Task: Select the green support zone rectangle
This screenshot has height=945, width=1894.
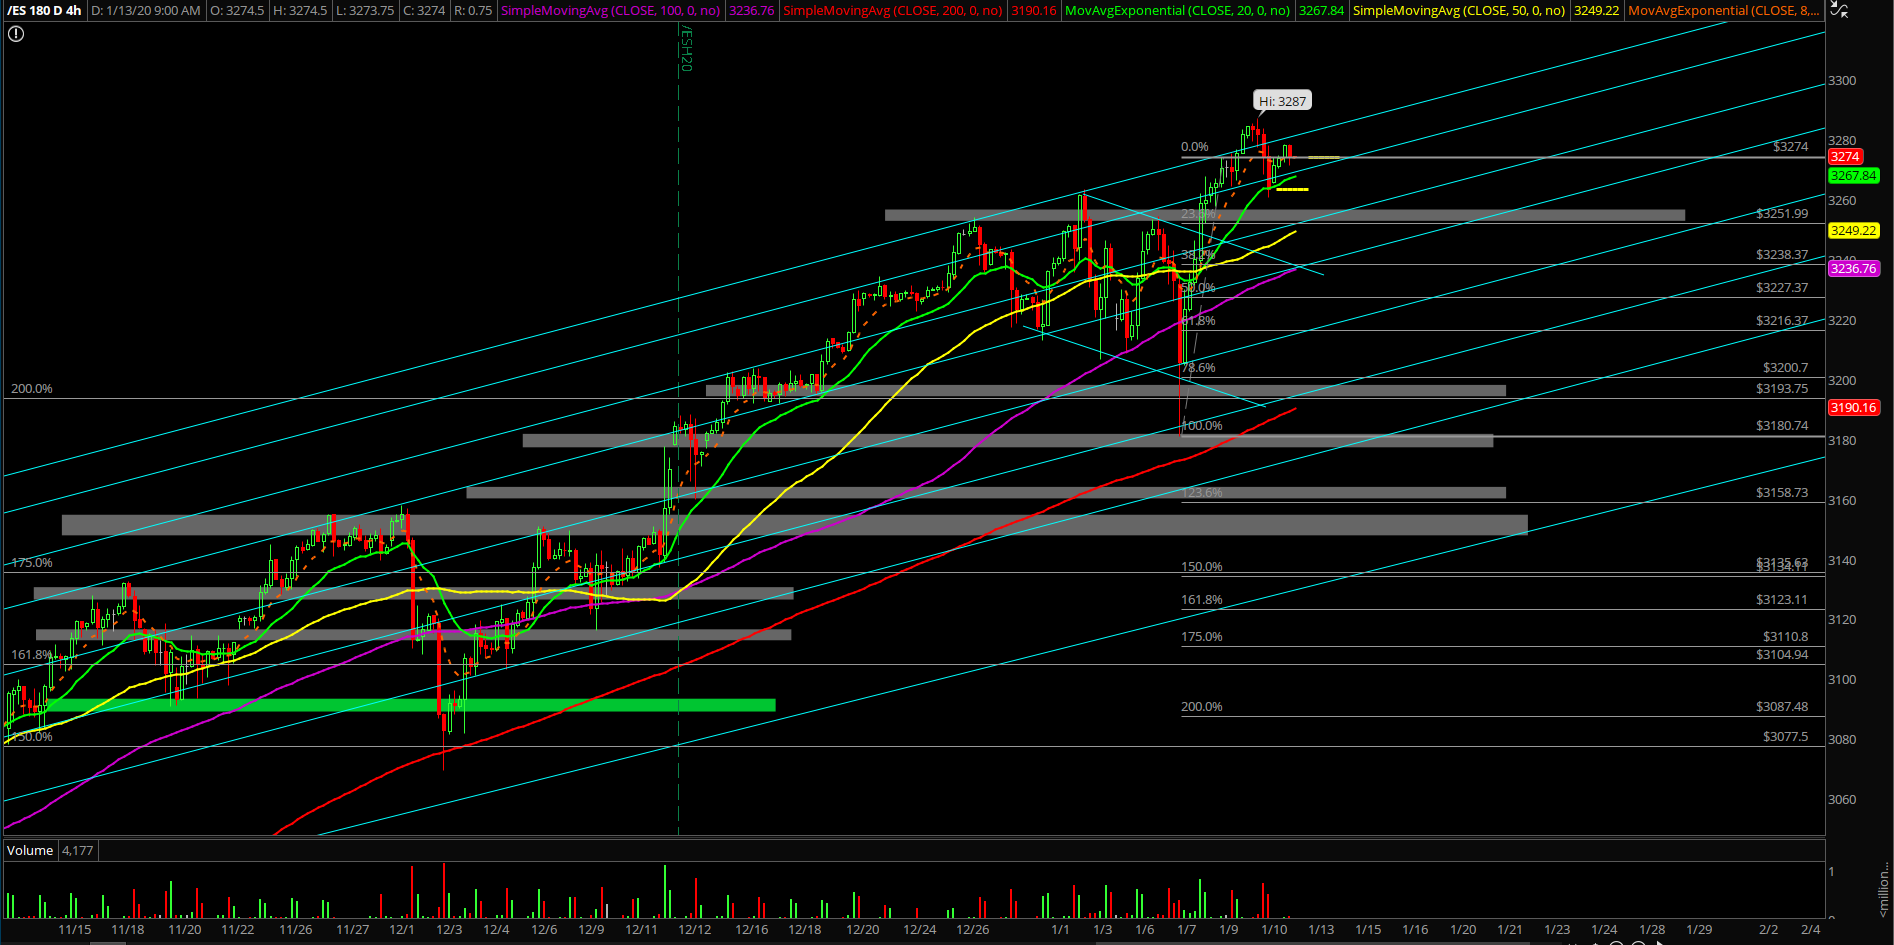Action: 410,705
